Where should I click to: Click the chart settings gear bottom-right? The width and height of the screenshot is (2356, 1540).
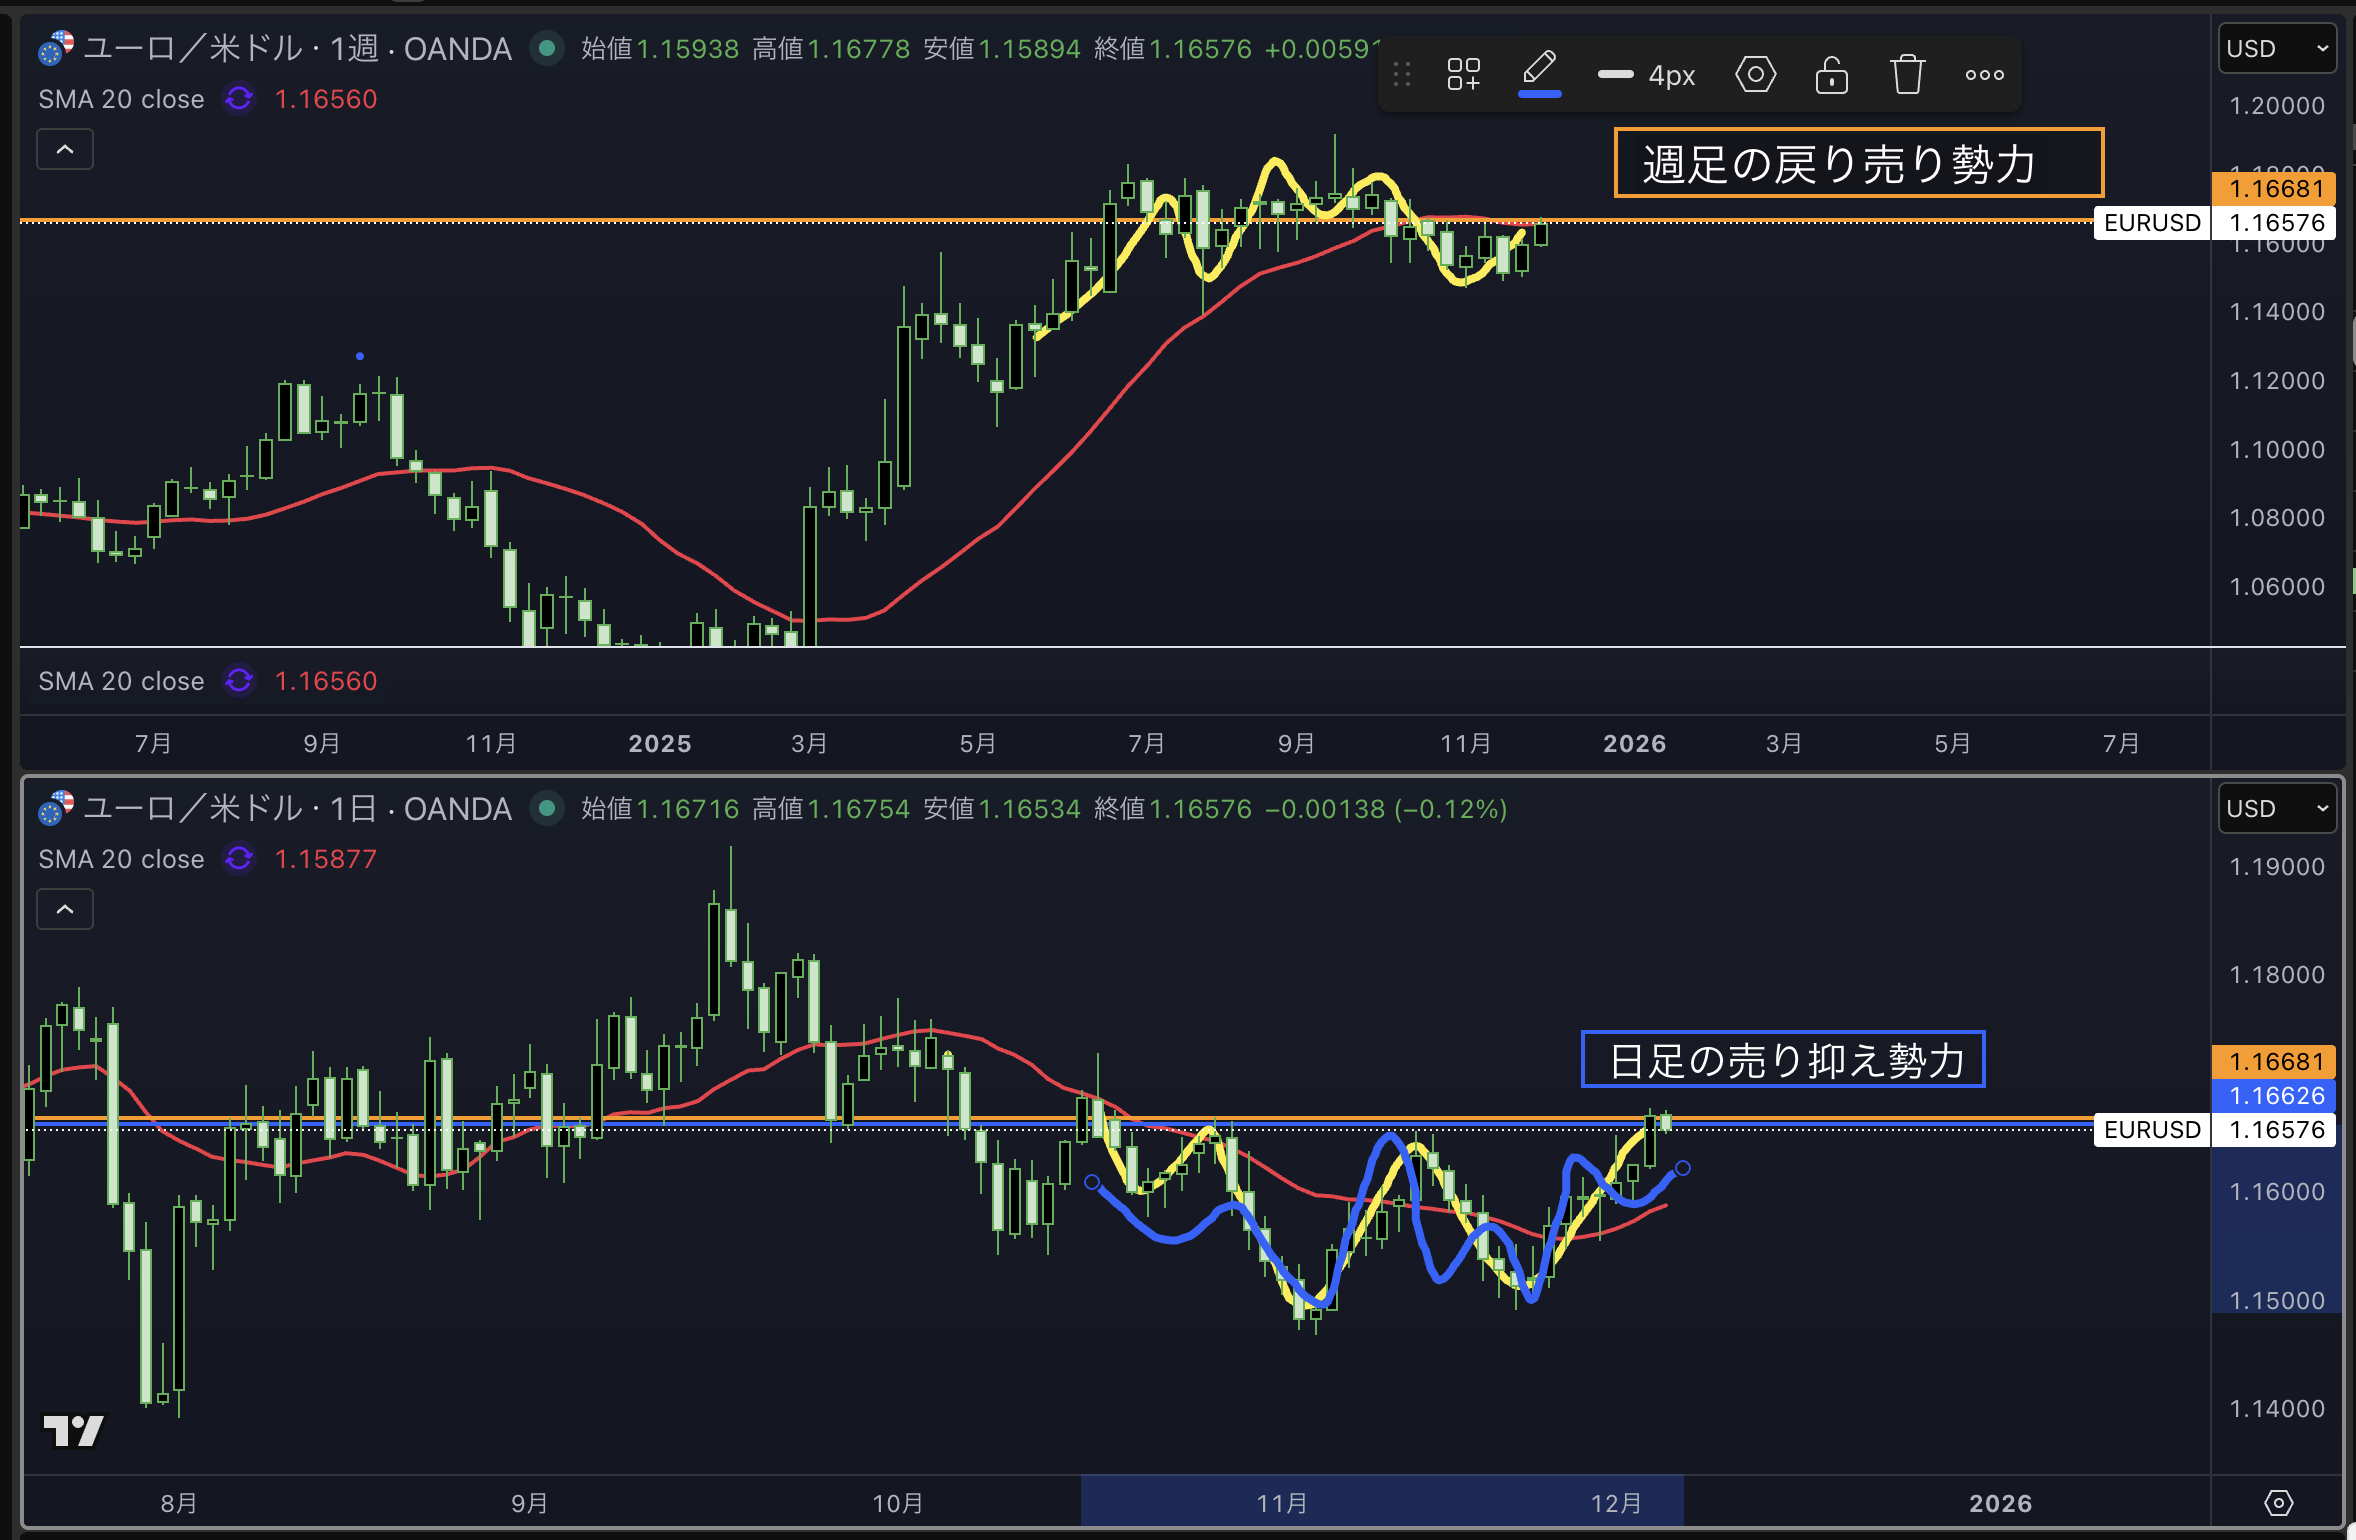pyautogui.click(x=2278, y=1502)
